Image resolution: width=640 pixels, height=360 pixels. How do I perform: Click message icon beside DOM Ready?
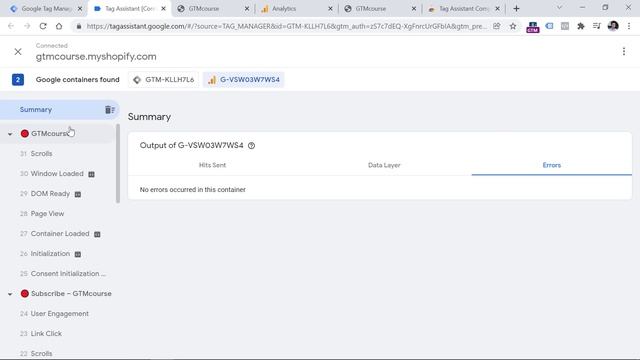[78, 194]
